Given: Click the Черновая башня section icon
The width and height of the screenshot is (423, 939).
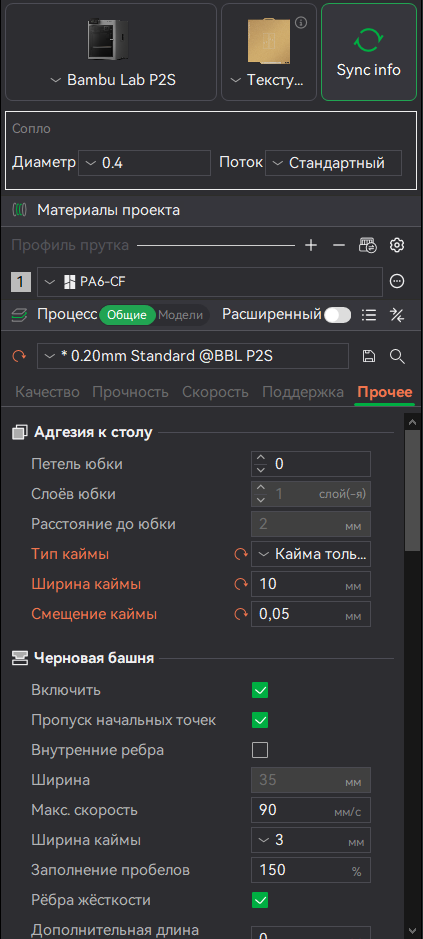Looking at the screenshot, I should pyautogui.click(x=20, y=658).
